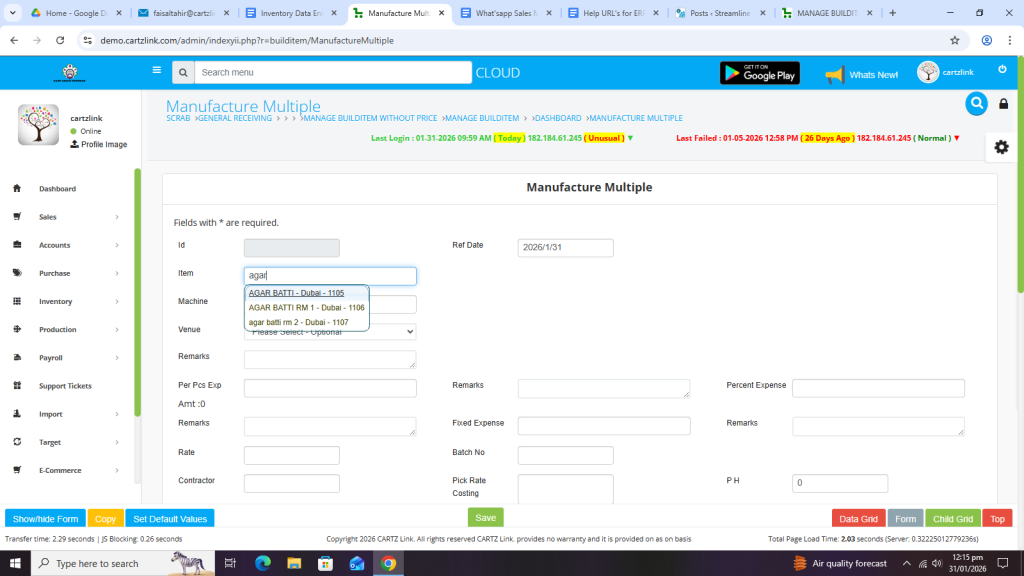Screen dimensions: 1024x576
Task: Follow the MANAGE BUILDITEM breadcrumb link
Action: pos(483,118)
